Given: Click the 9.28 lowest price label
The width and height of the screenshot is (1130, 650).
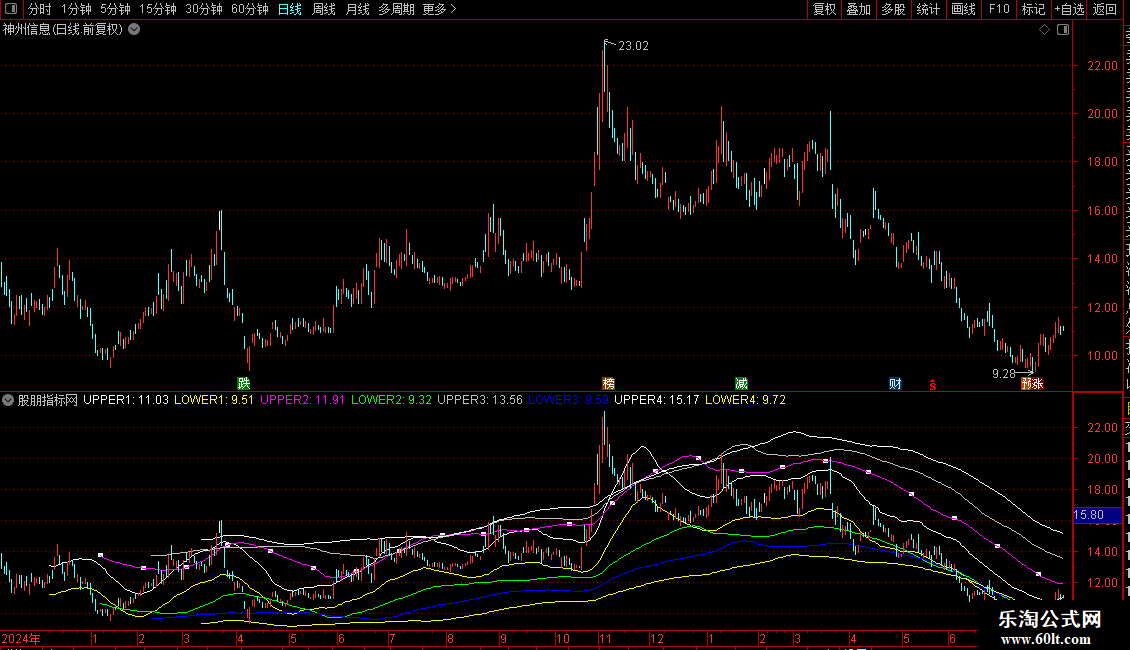Looking at the screenshot, I should click(x=1004, y=374).
